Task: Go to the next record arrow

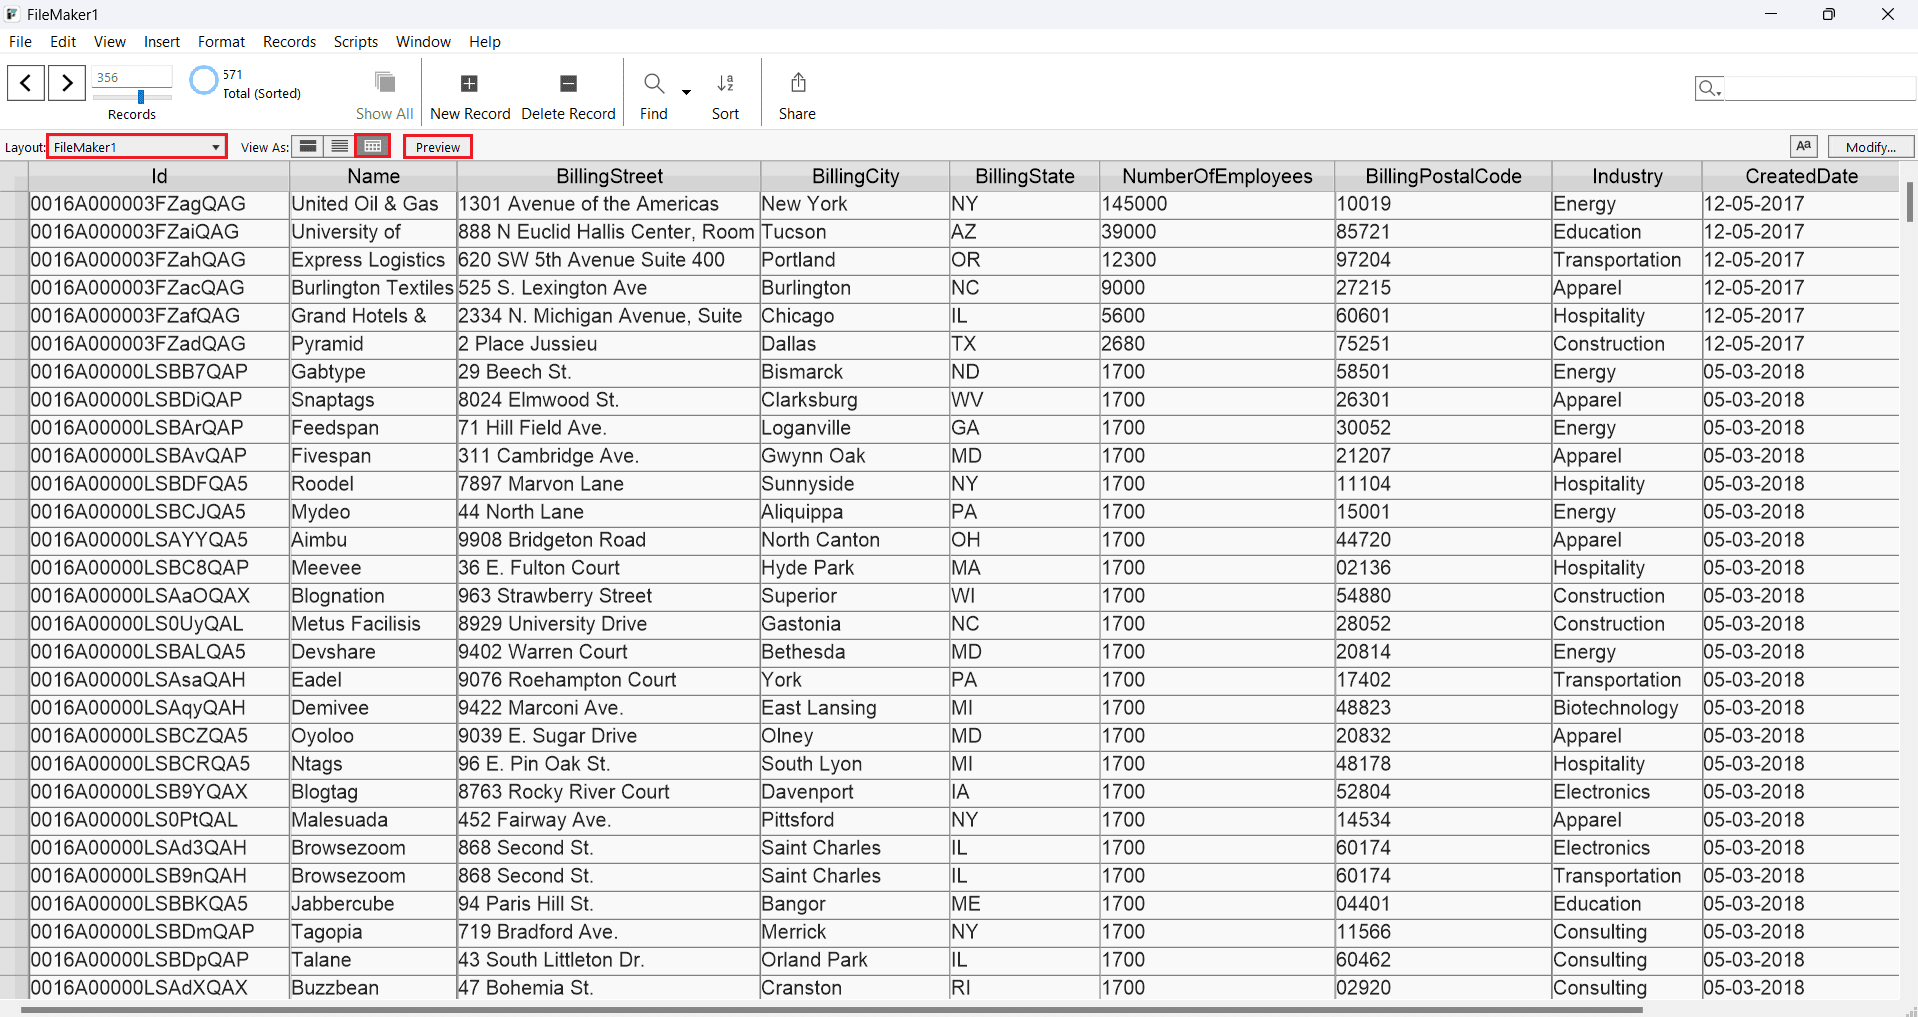Action: coord(67,83)
